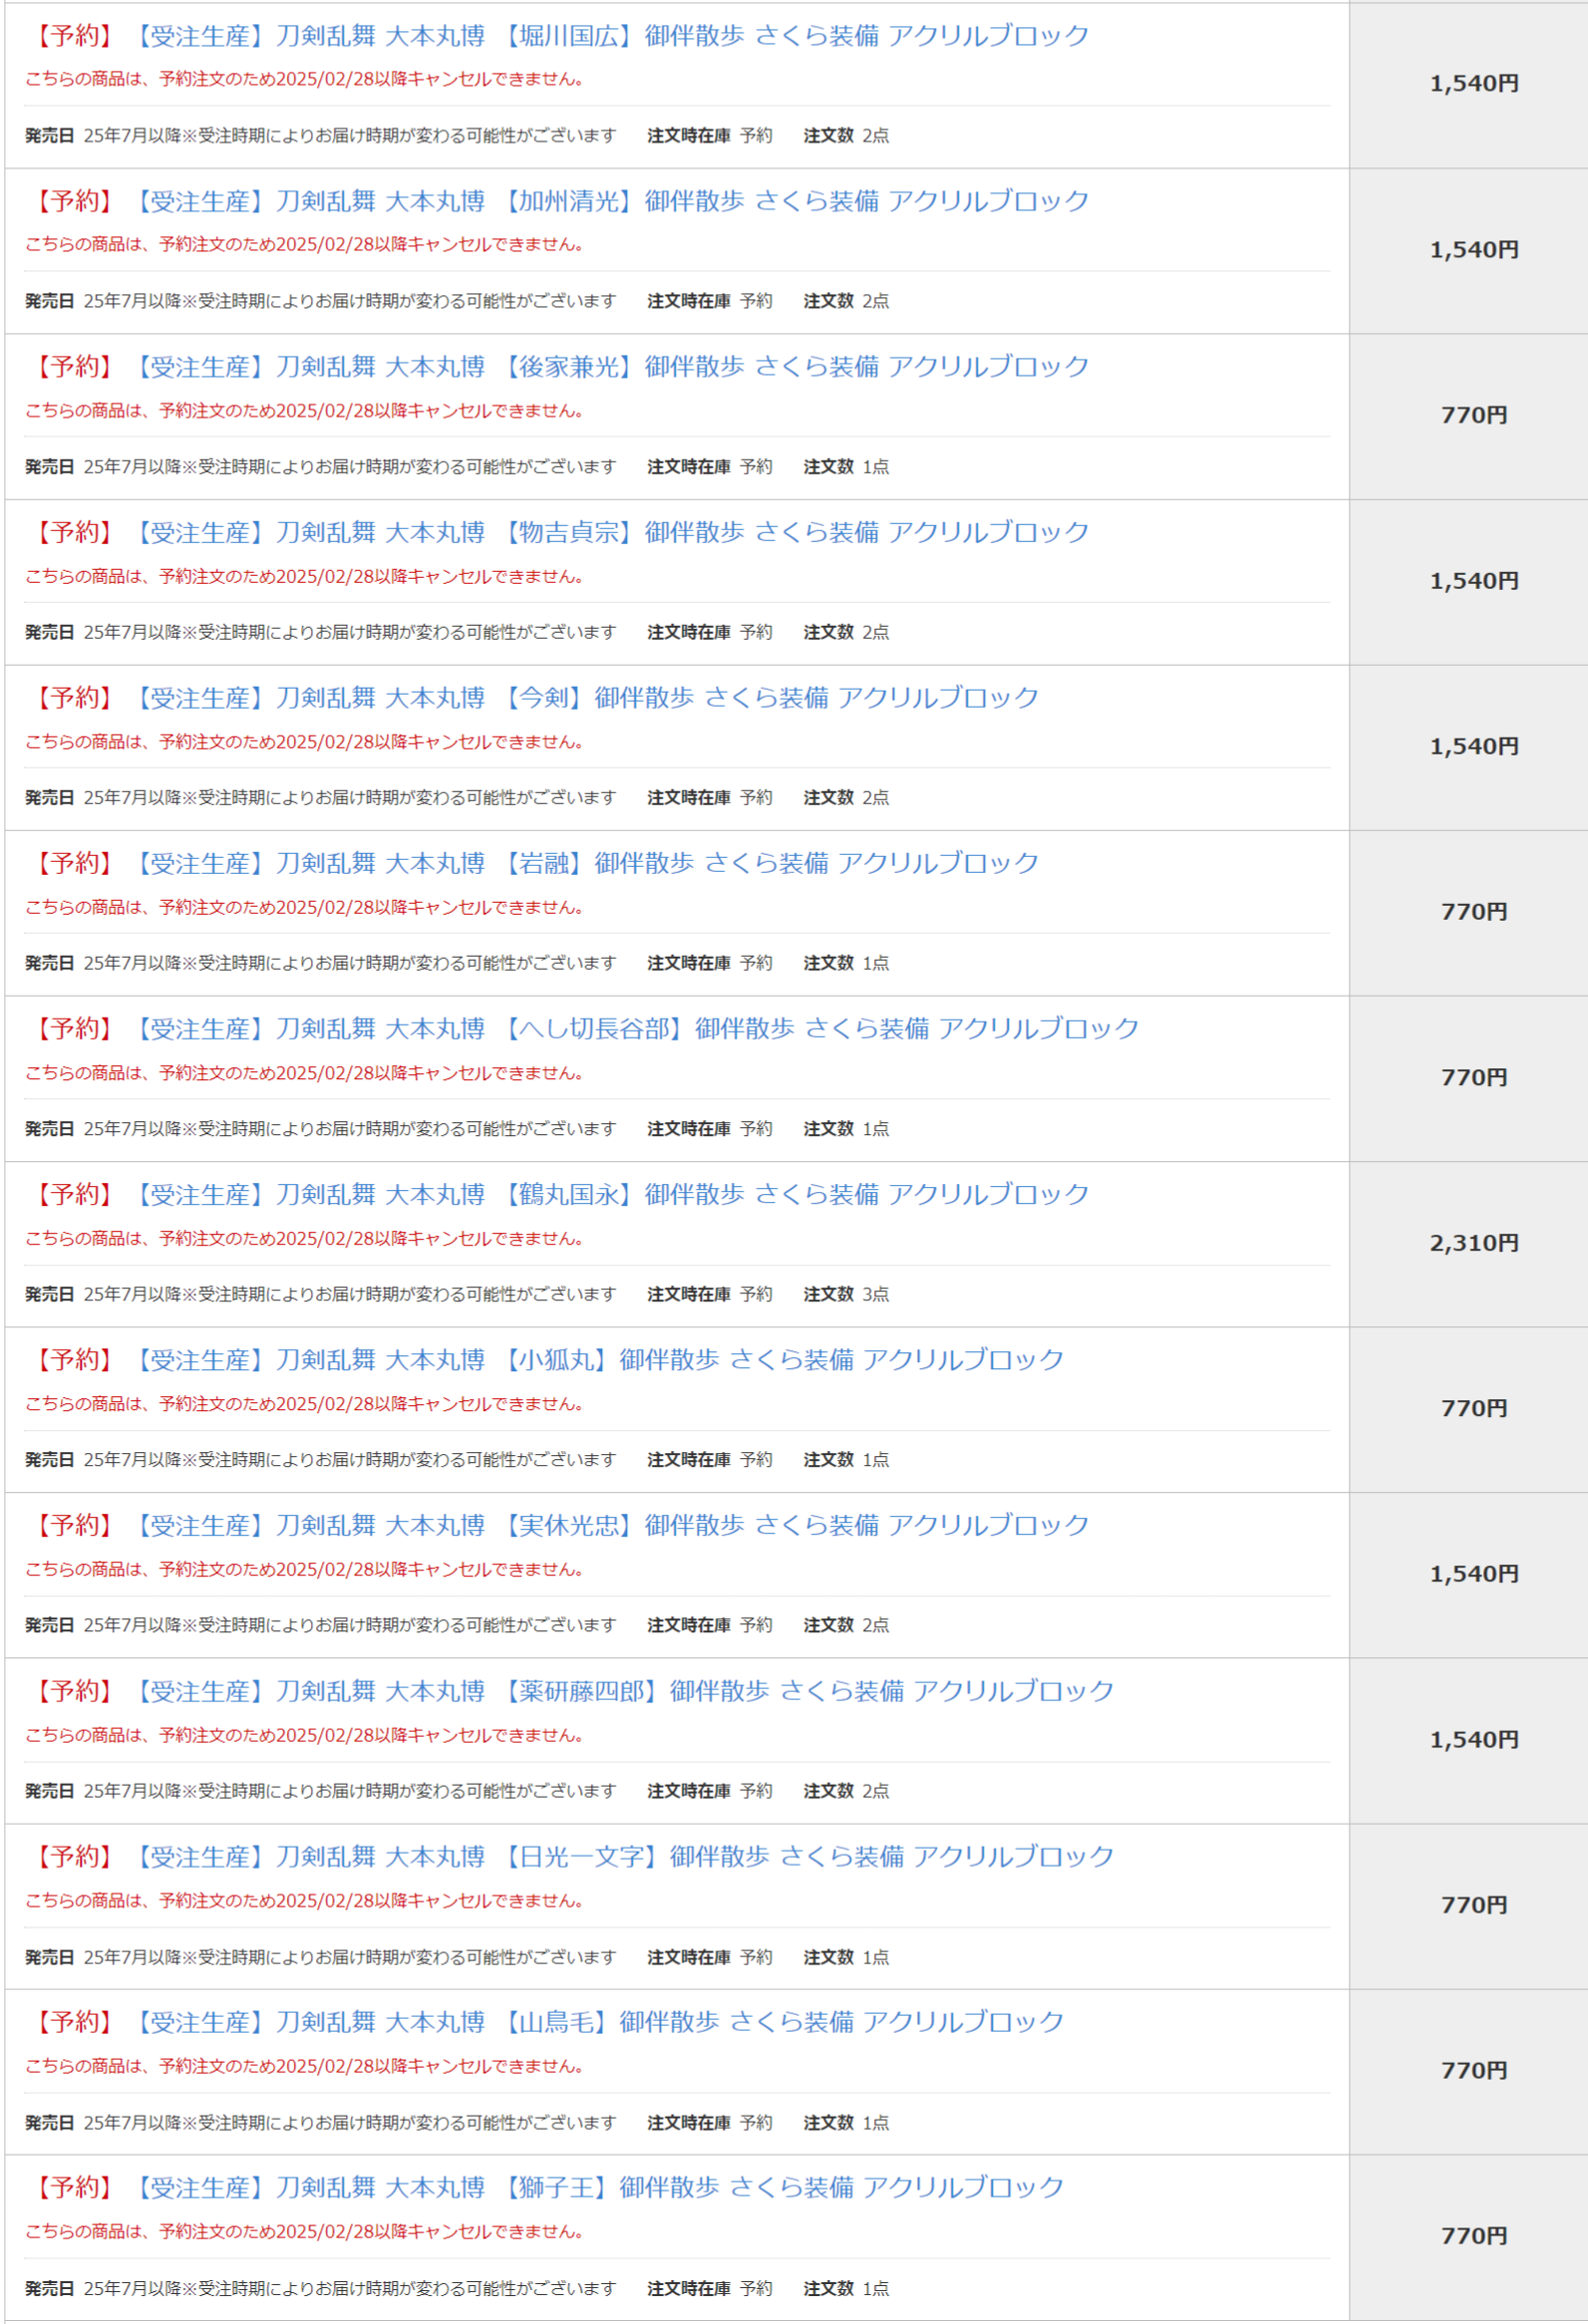Screen dimensions: 1588x2324
Task: Click 注文時在庫 予約 in 日光一文字 row
Action: pos(710,1957)
